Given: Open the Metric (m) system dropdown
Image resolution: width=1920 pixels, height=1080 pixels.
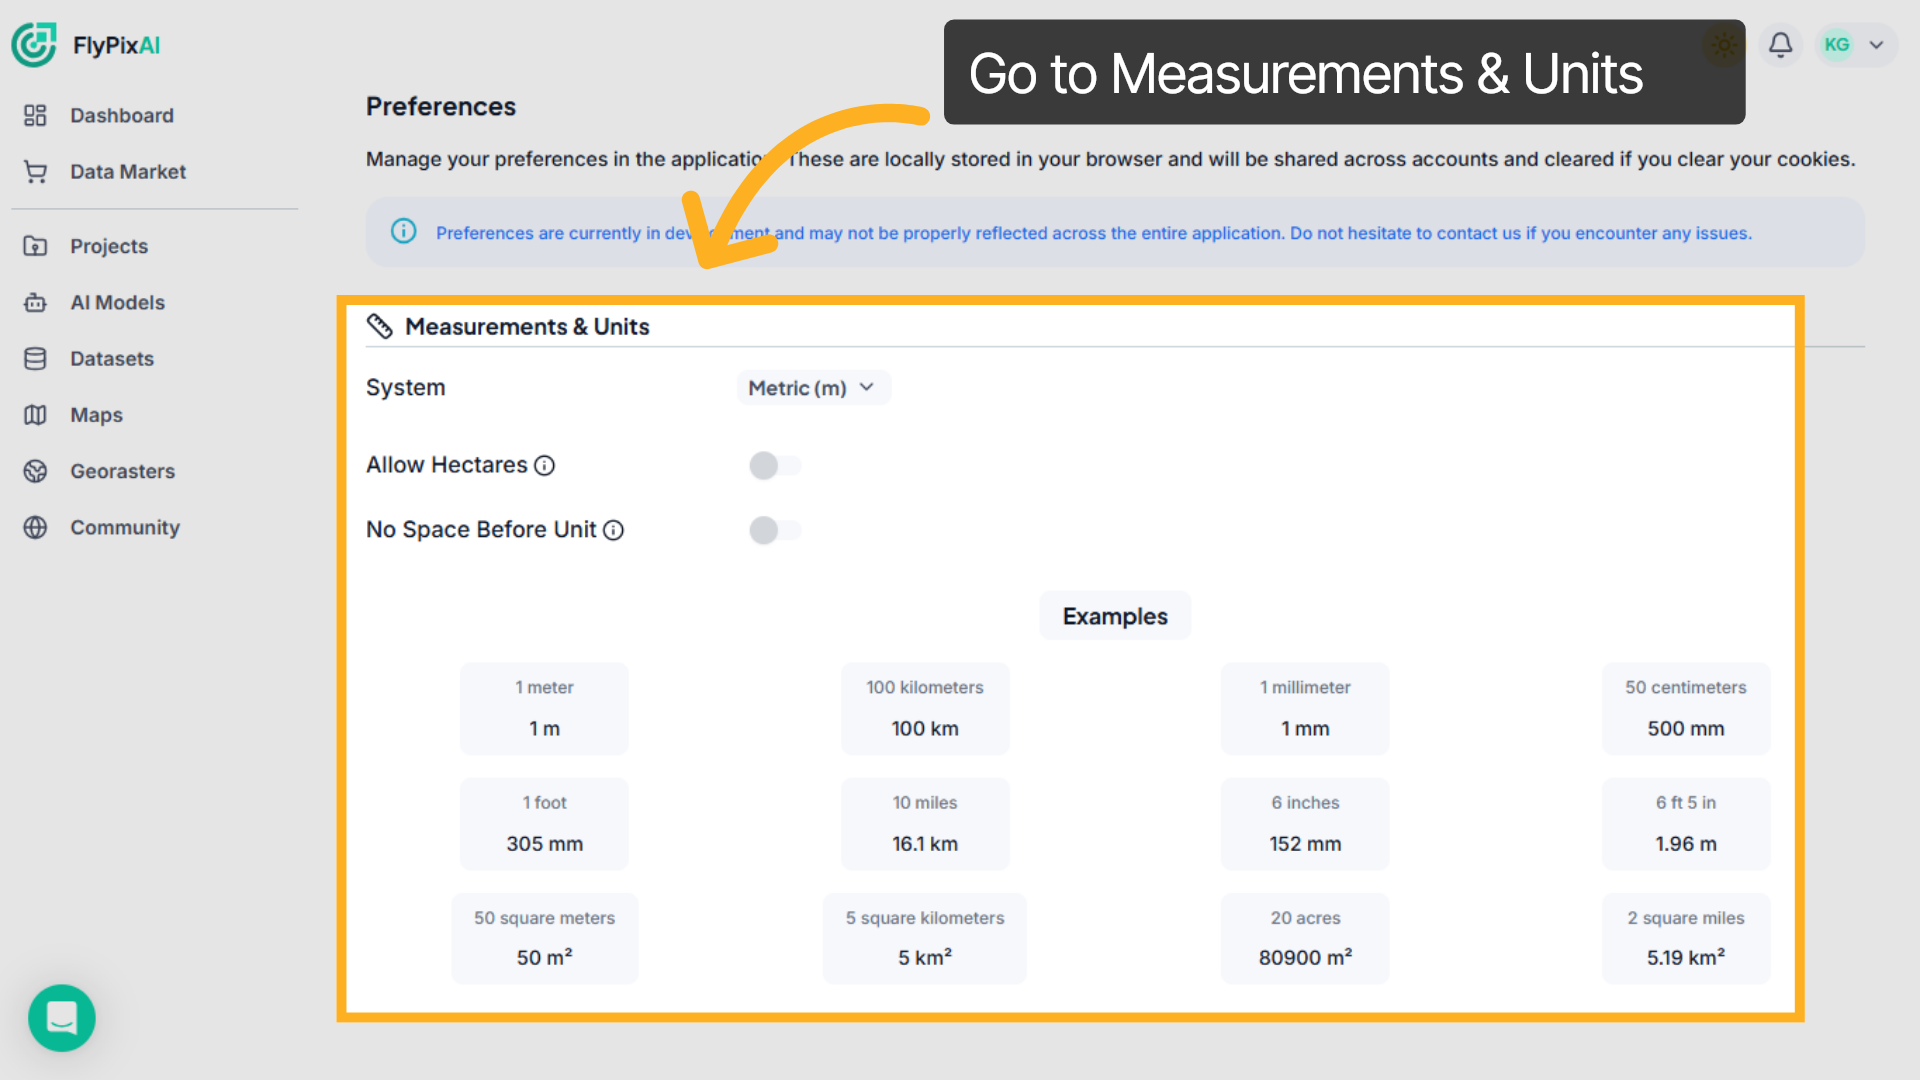Looking at the screenshot, I should [x=813, y=388].
